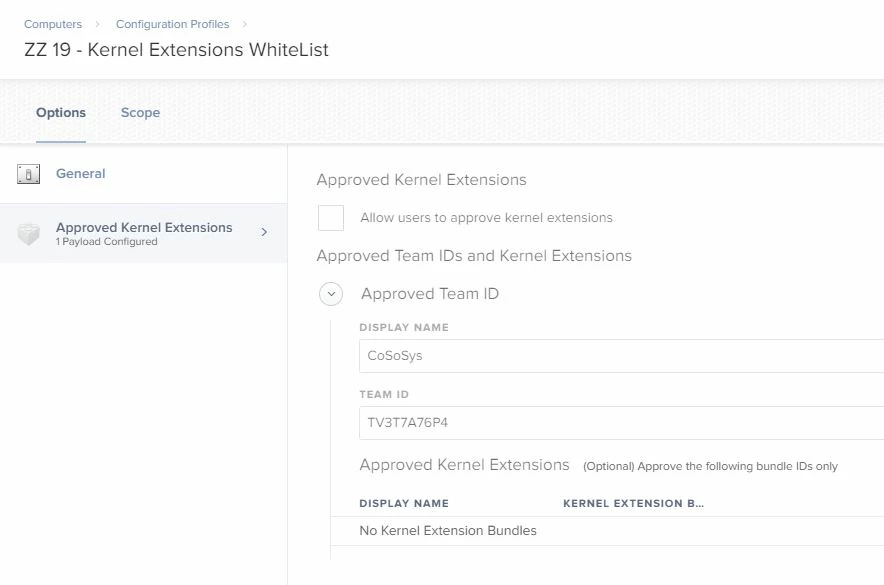
Task: Toggle Allow users to approve kernel extensions
Action: 331,218
